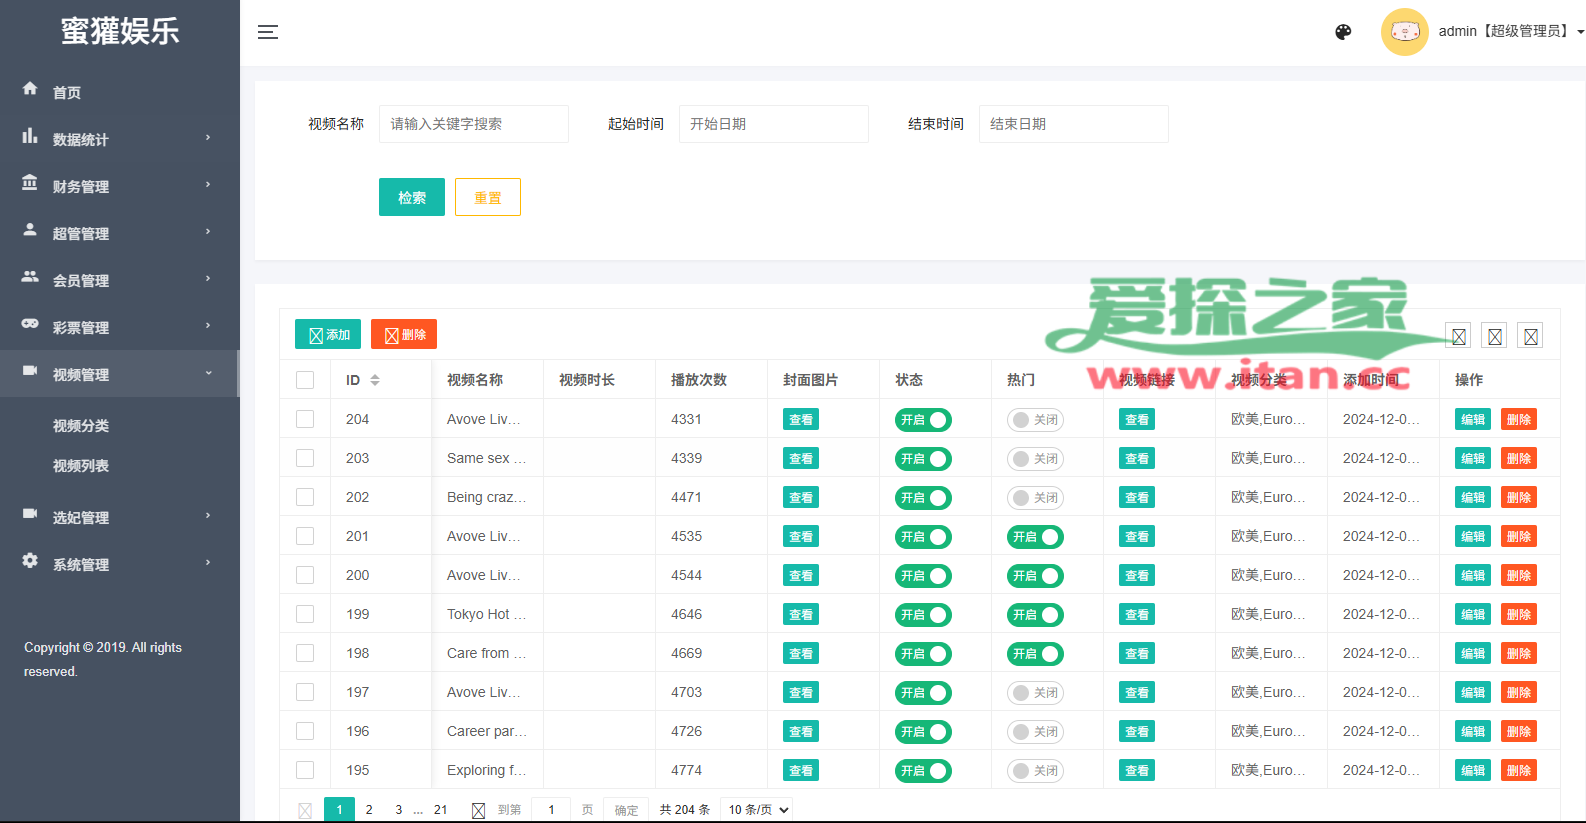Image resolution: width=1586 pixels, height=823 pixels.
Task: Disable status toggle for video 204
Action: (922, 420)
